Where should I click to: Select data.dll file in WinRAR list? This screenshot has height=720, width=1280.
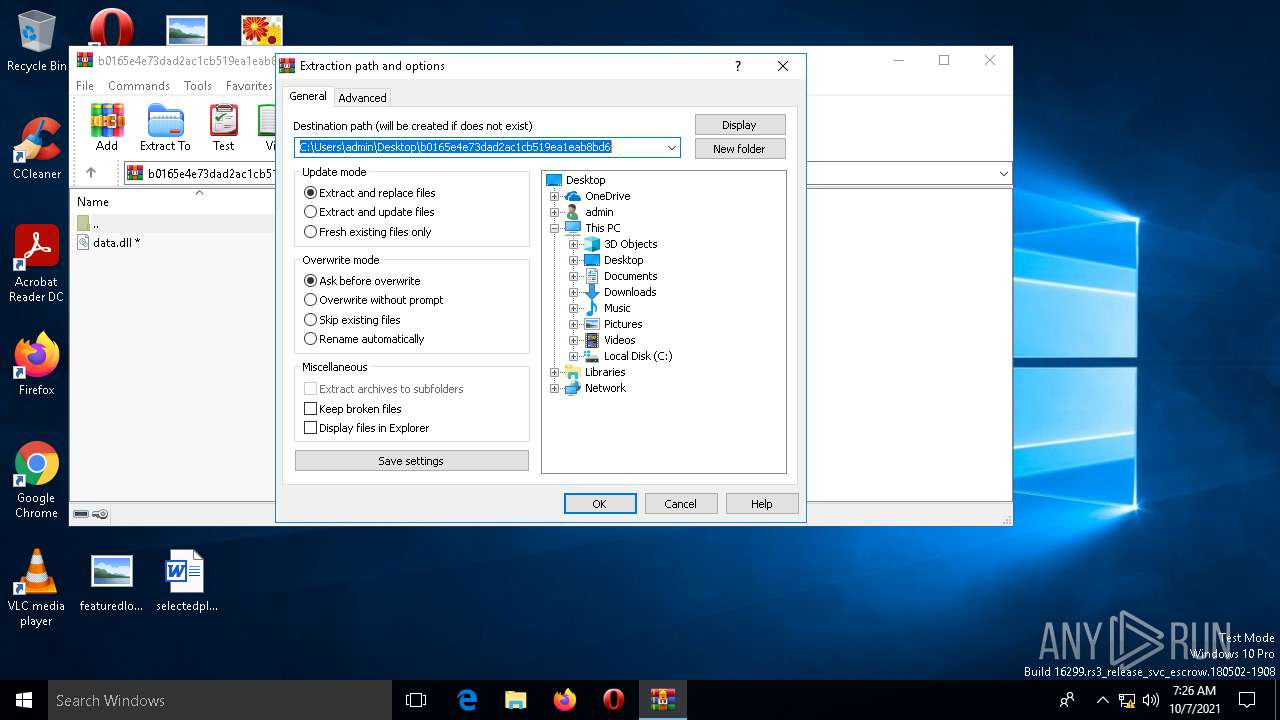point(116,242)
